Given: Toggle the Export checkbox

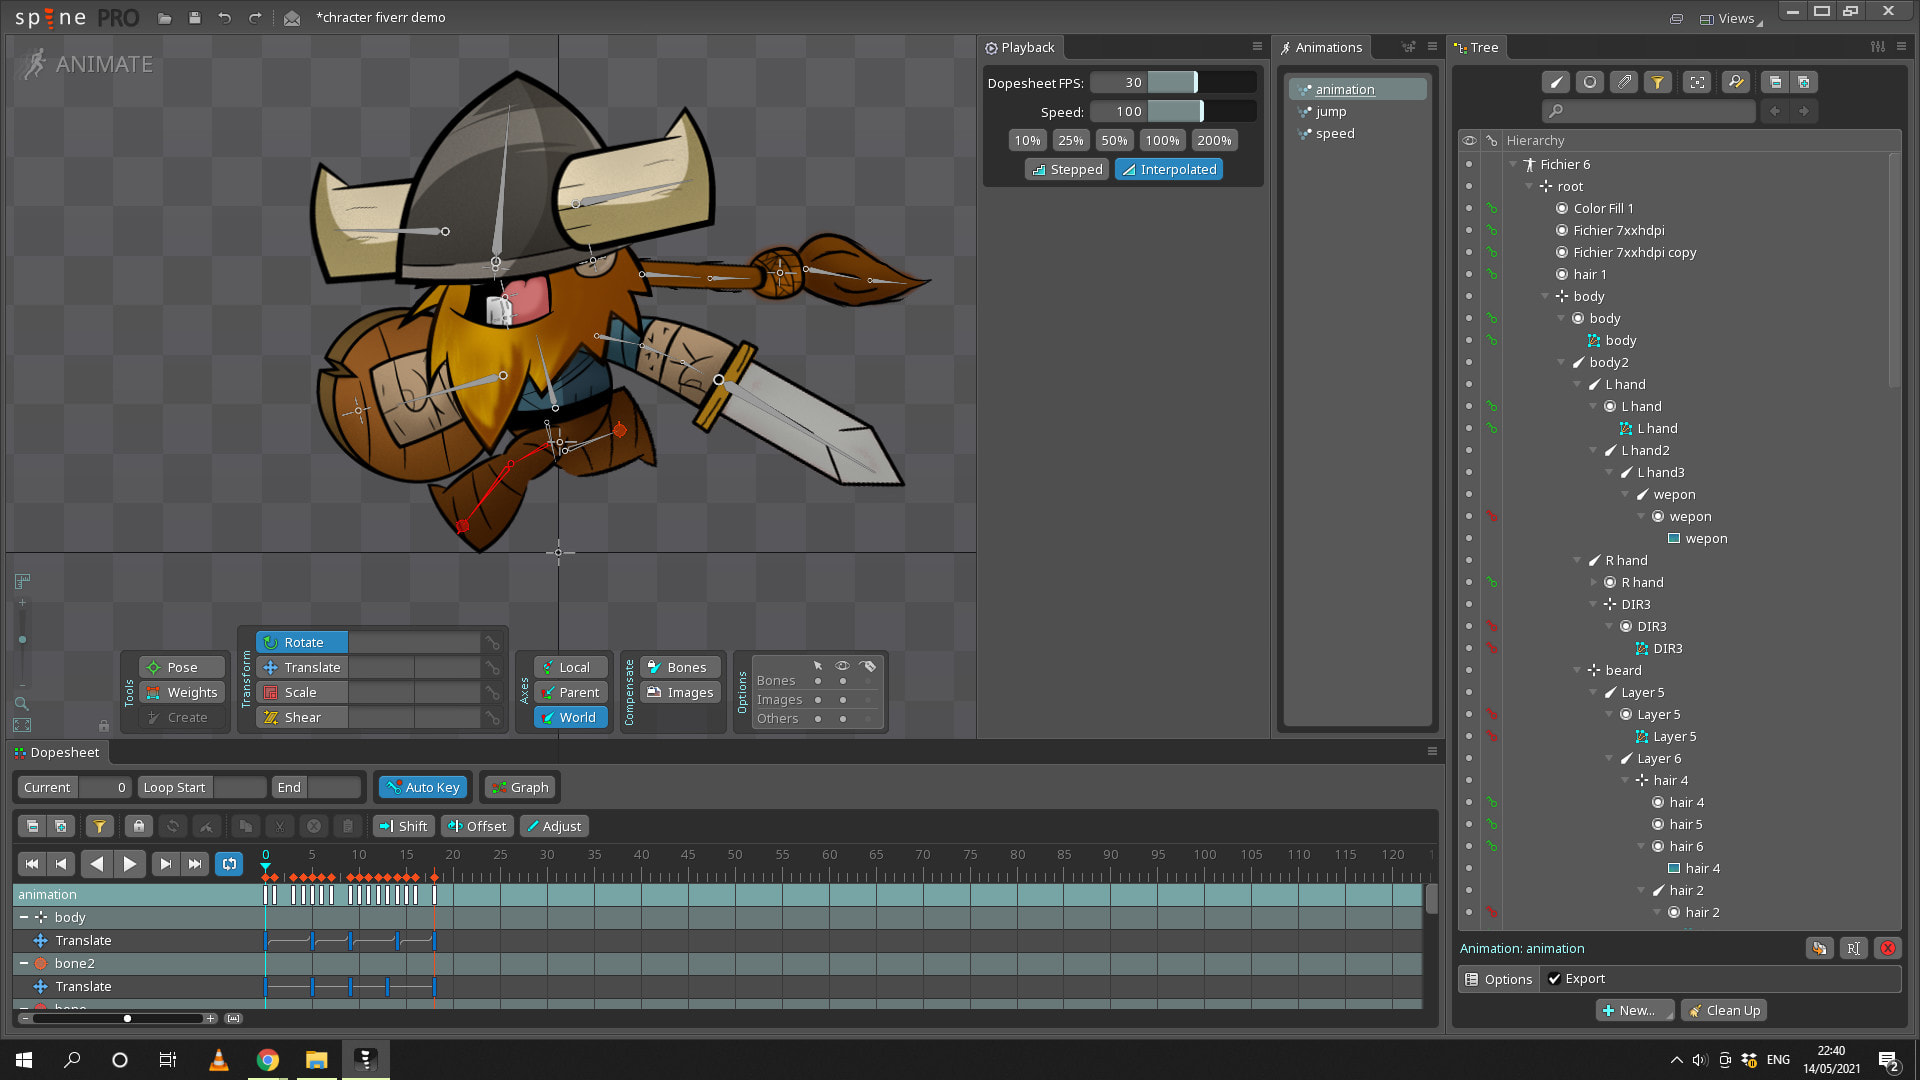Looking at the screenshot, I should pyautogui.click(x=1554, y=979).
